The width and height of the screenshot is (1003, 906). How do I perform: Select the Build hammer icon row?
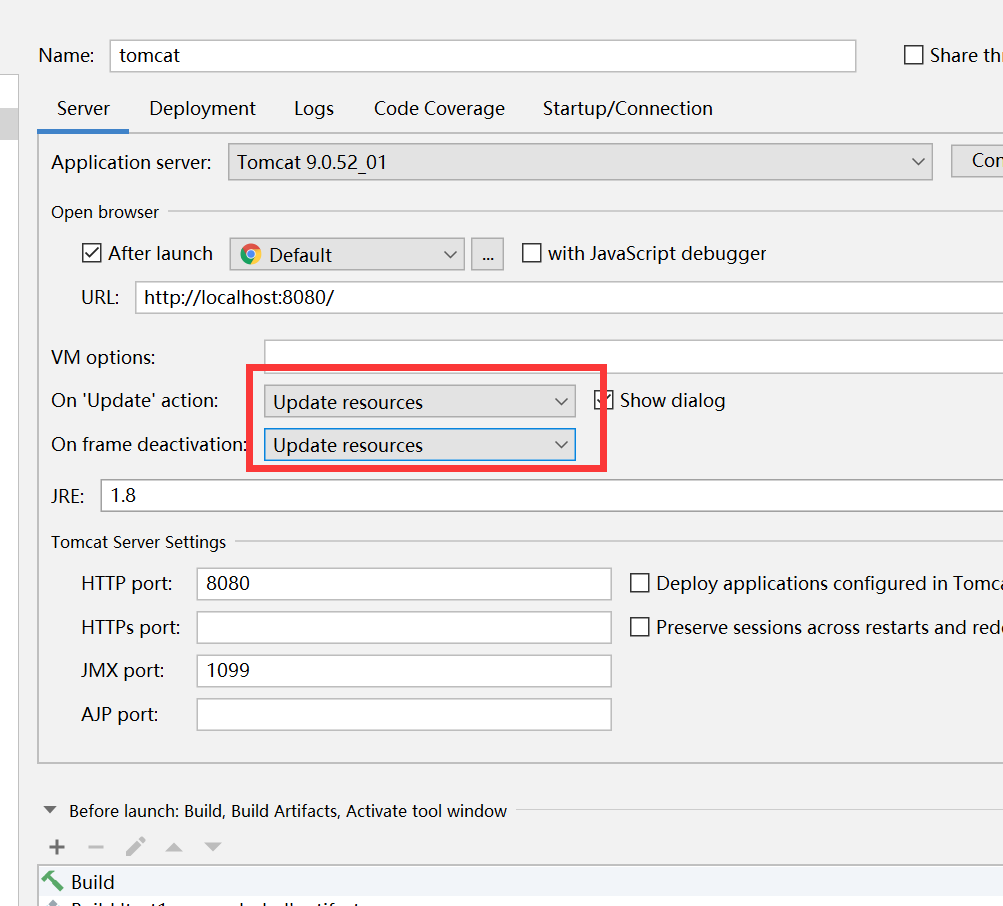pos(521,882)
